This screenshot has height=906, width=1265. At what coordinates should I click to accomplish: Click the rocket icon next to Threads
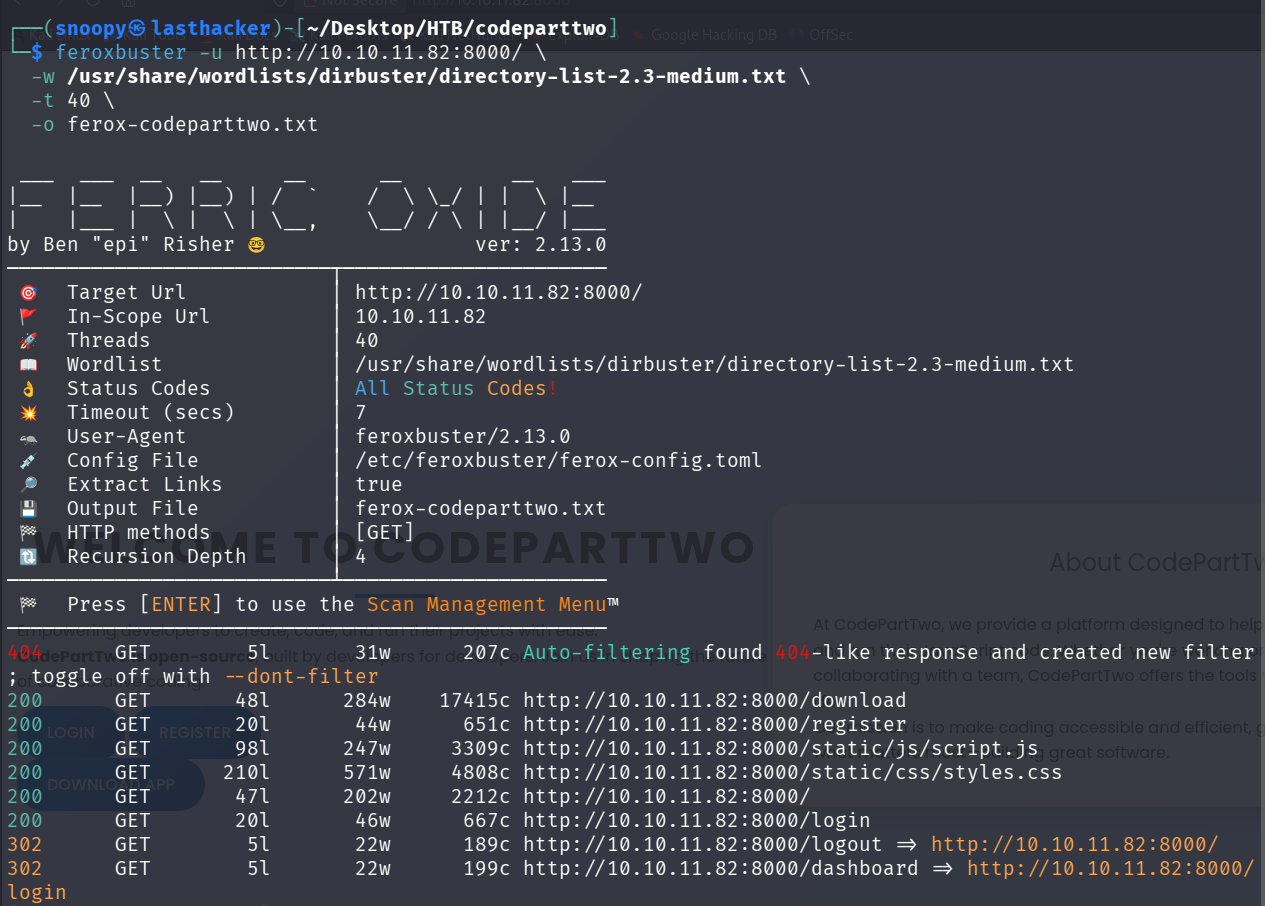pyautogui.click(x=28, y=341)
